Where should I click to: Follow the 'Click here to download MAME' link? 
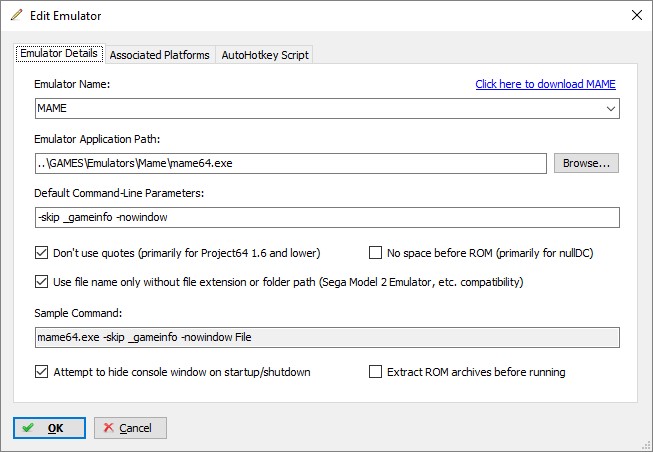tap(545, 84)
